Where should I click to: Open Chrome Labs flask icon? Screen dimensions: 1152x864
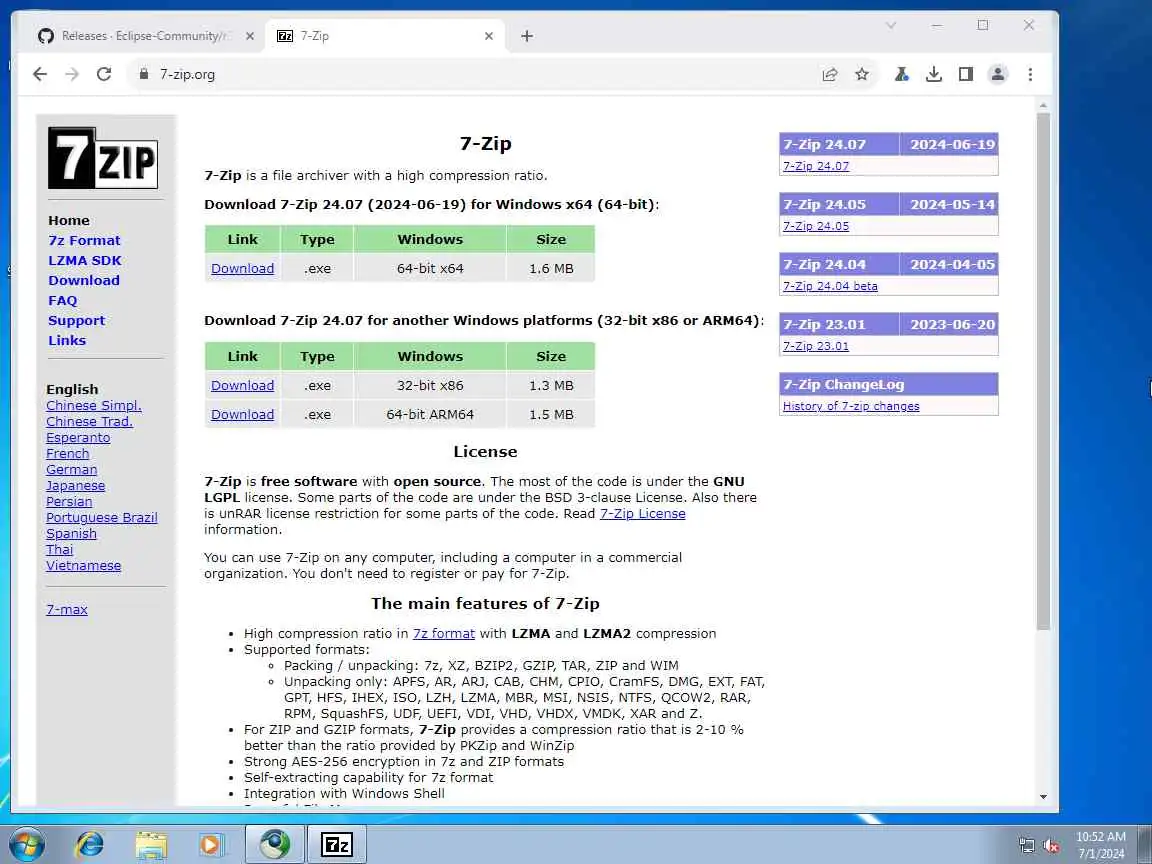[x=901, y=74]
